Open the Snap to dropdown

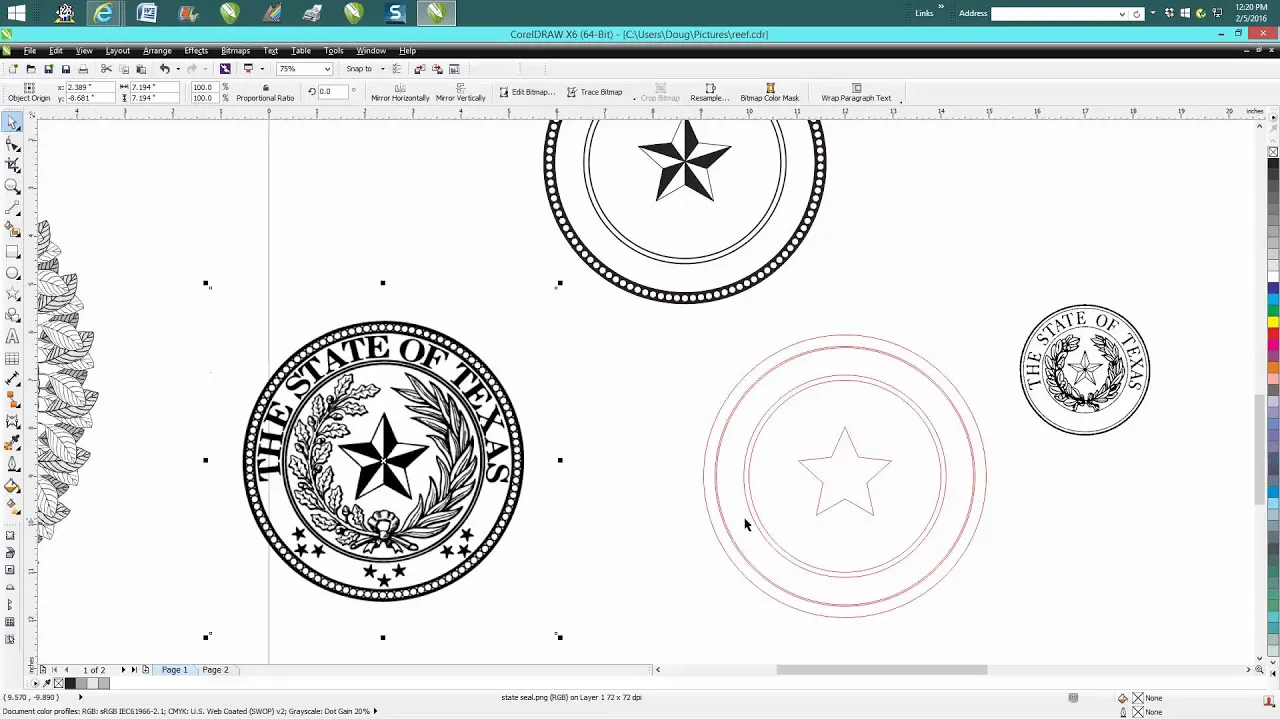[x=382, y=69]
